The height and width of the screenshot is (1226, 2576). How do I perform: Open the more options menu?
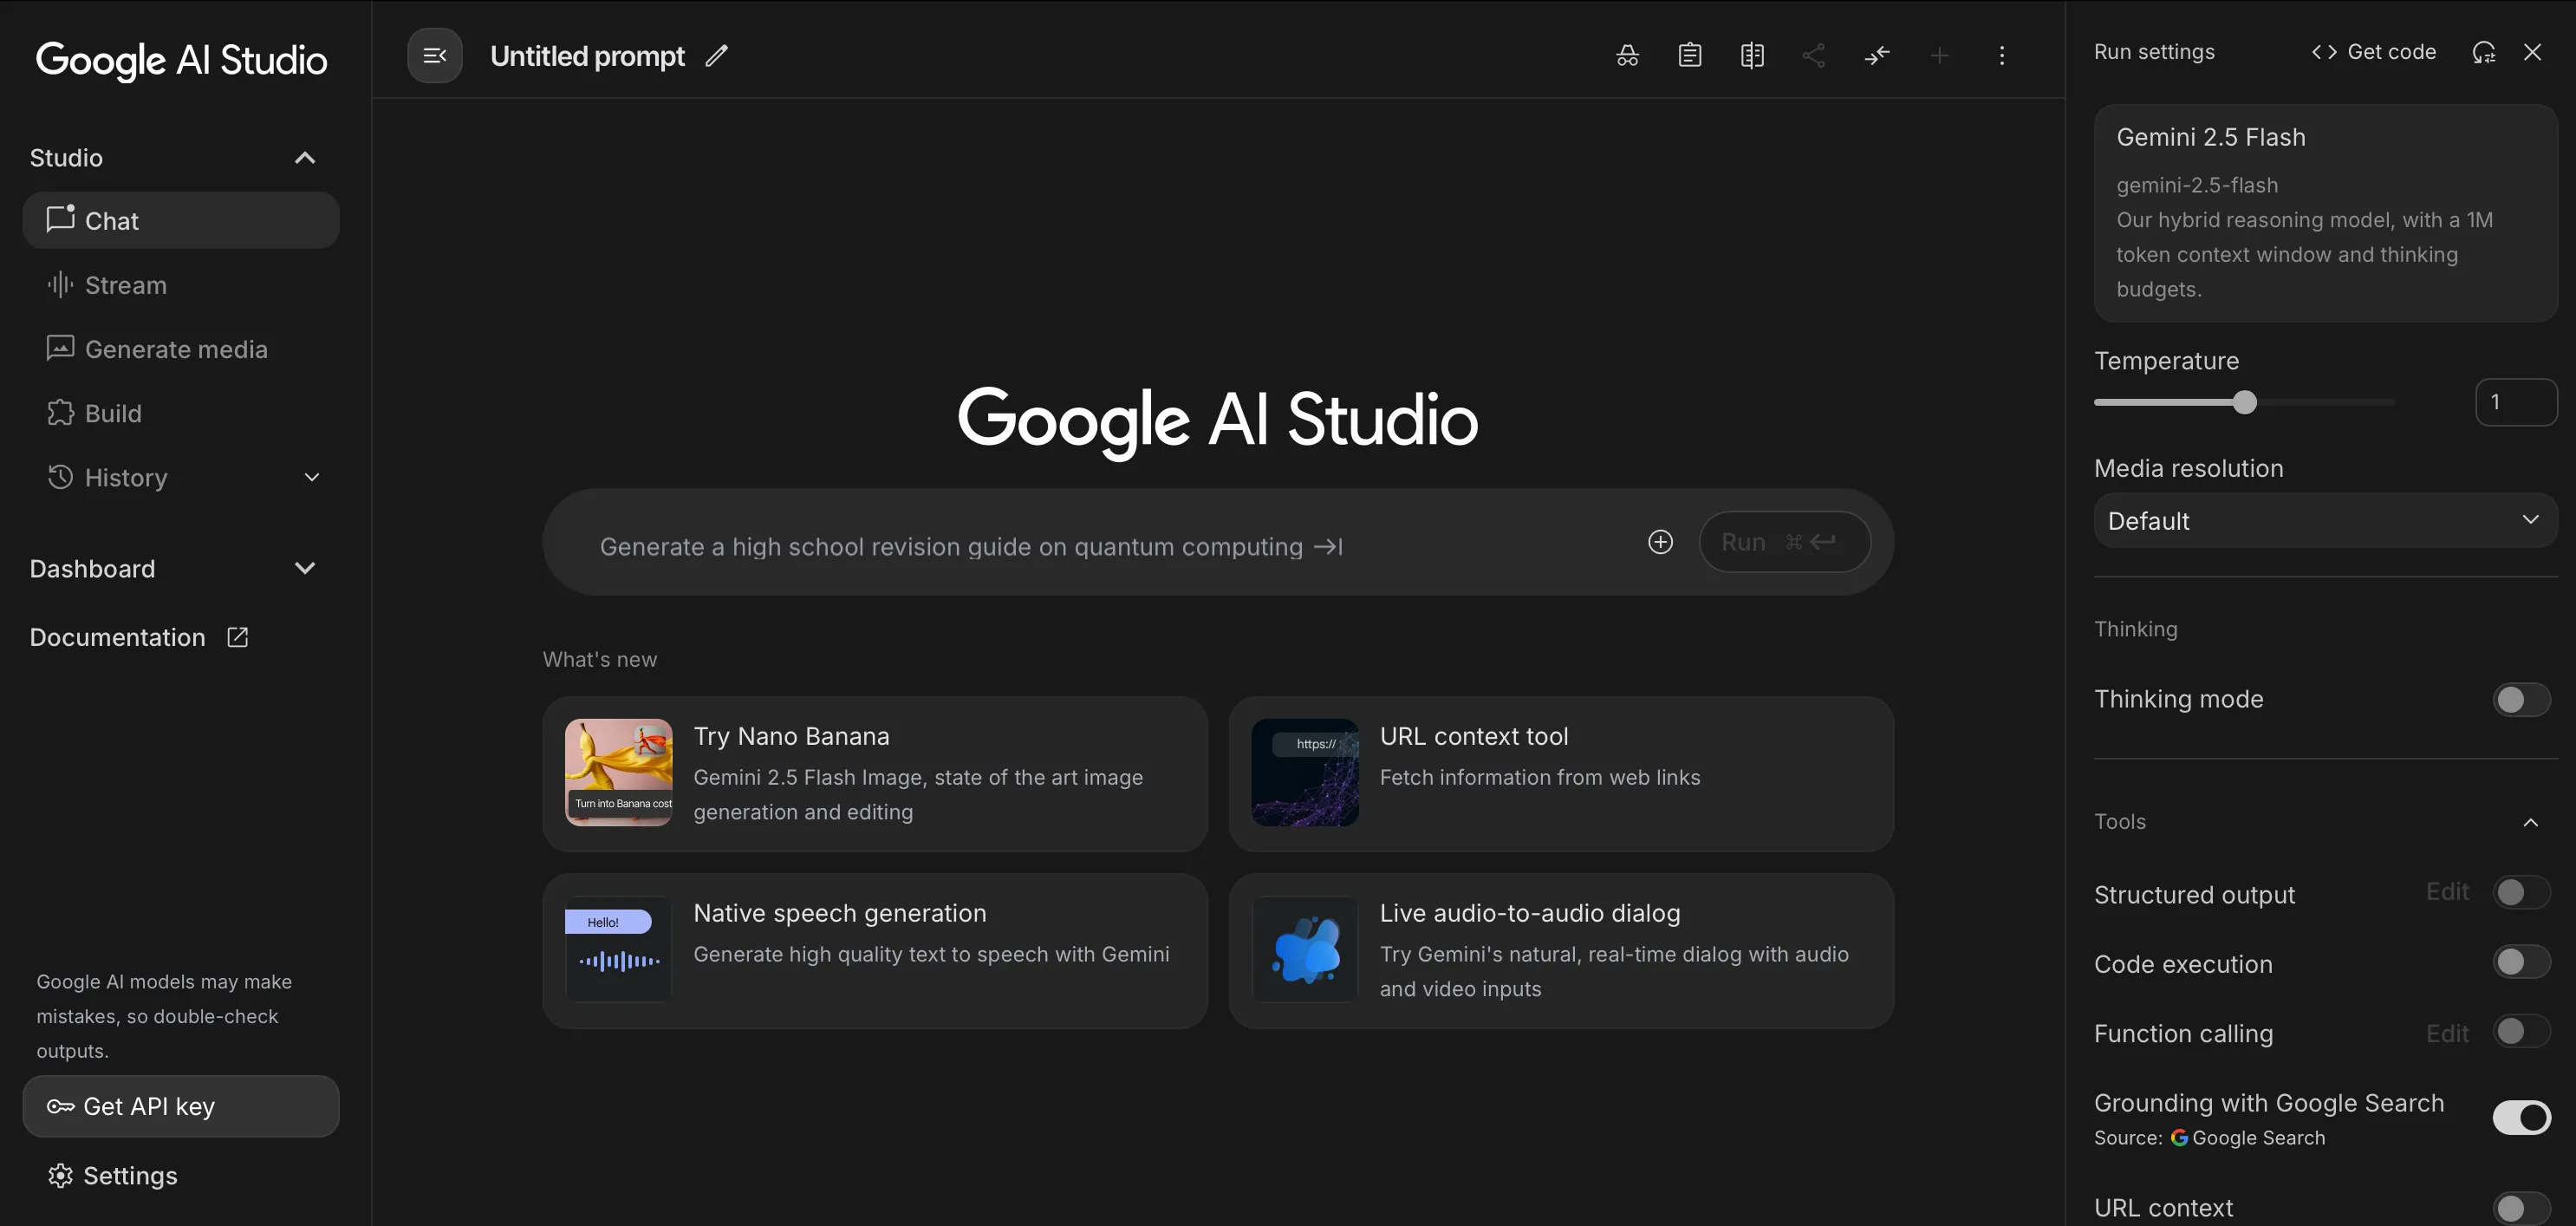point(2003,55)
